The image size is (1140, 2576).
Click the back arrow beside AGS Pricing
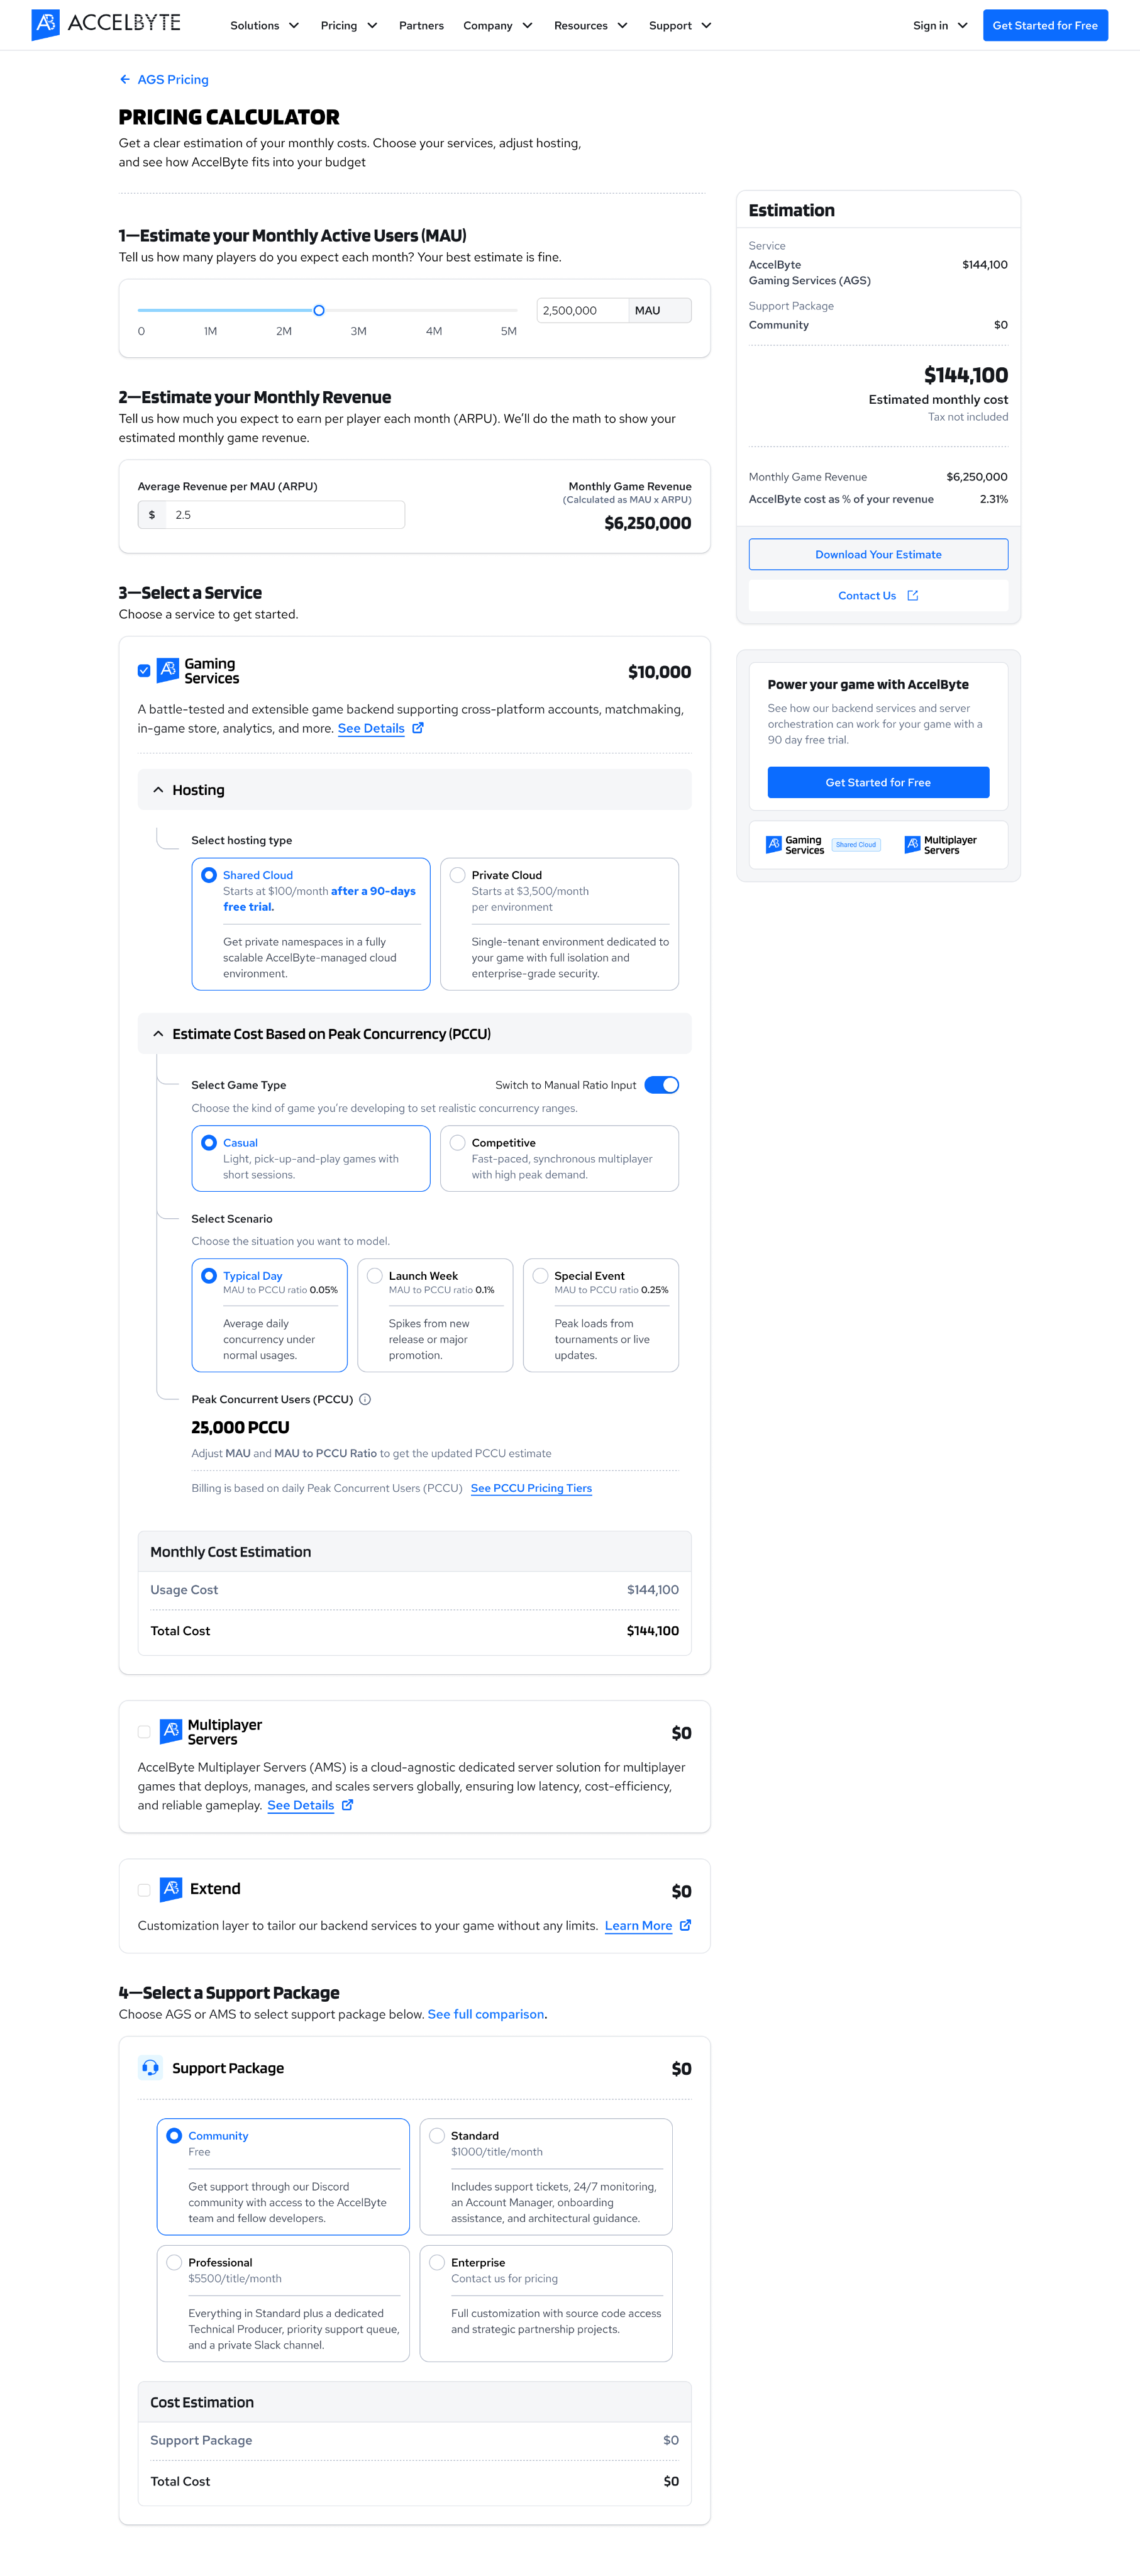(125, 80)
